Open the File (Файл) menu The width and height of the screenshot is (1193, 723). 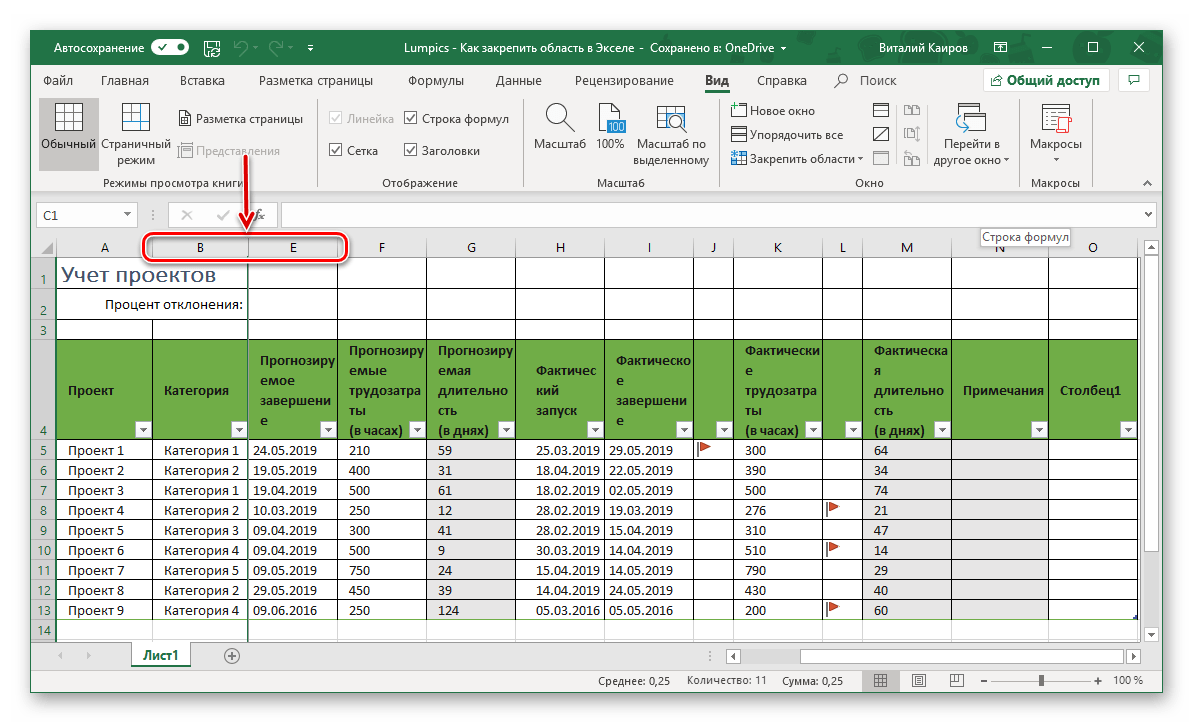tap(58, 81)
